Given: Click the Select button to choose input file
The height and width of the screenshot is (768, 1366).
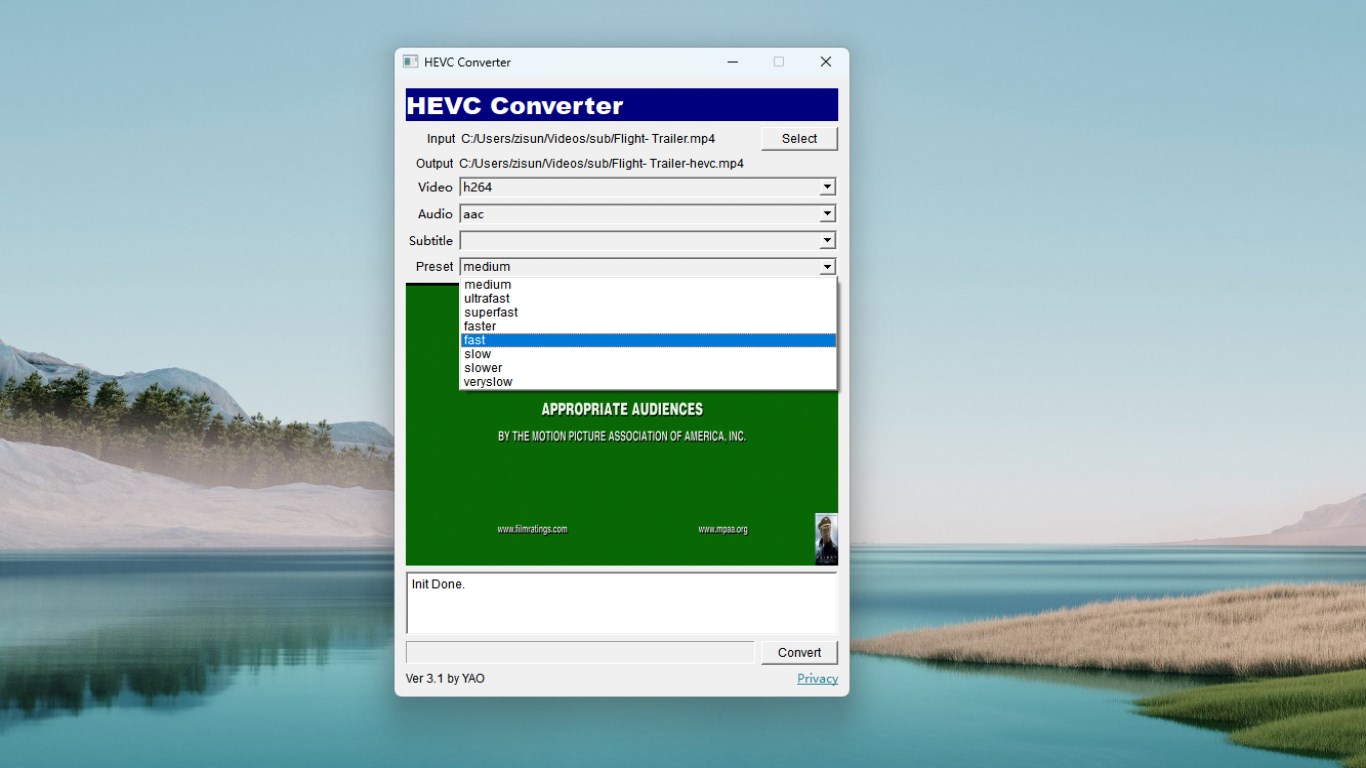Looking at the screenshot, I should [x=798, y=138].
